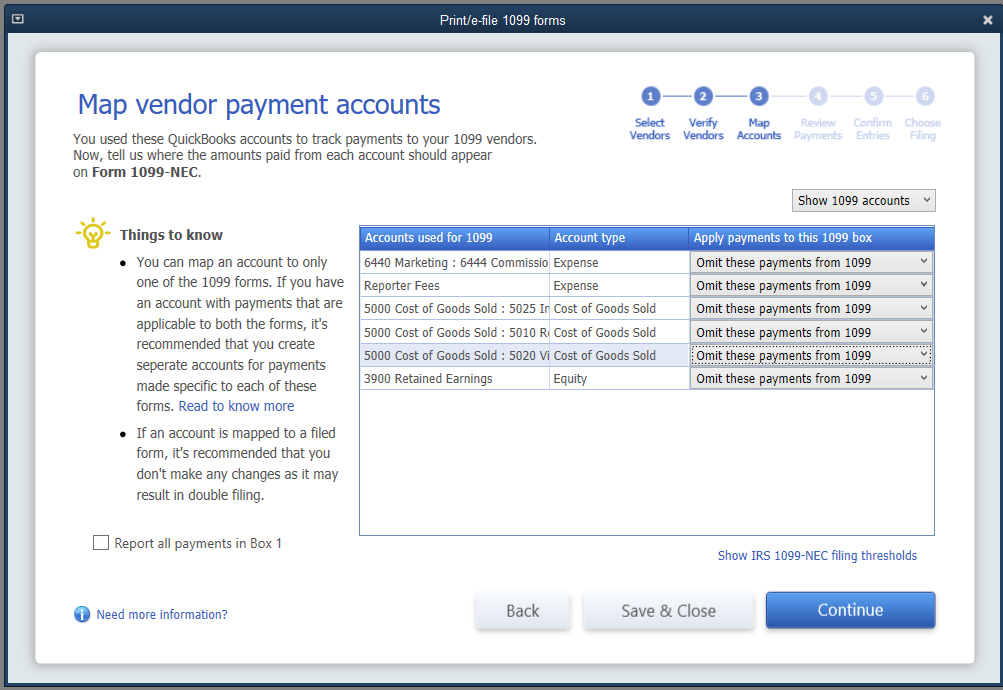Click the Back button
Viewport: 1003px width, 690px height.
click(523, 611)
